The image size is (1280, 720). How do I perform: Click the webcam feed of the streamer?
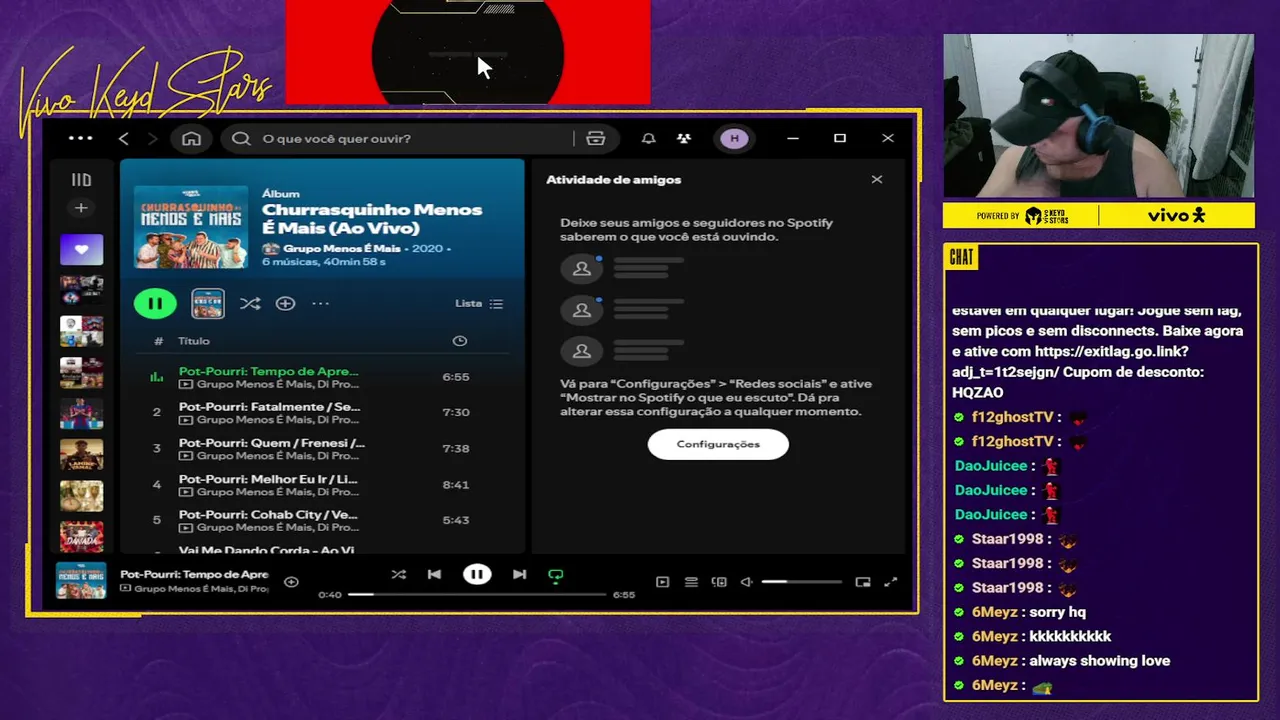(1098, 116)
